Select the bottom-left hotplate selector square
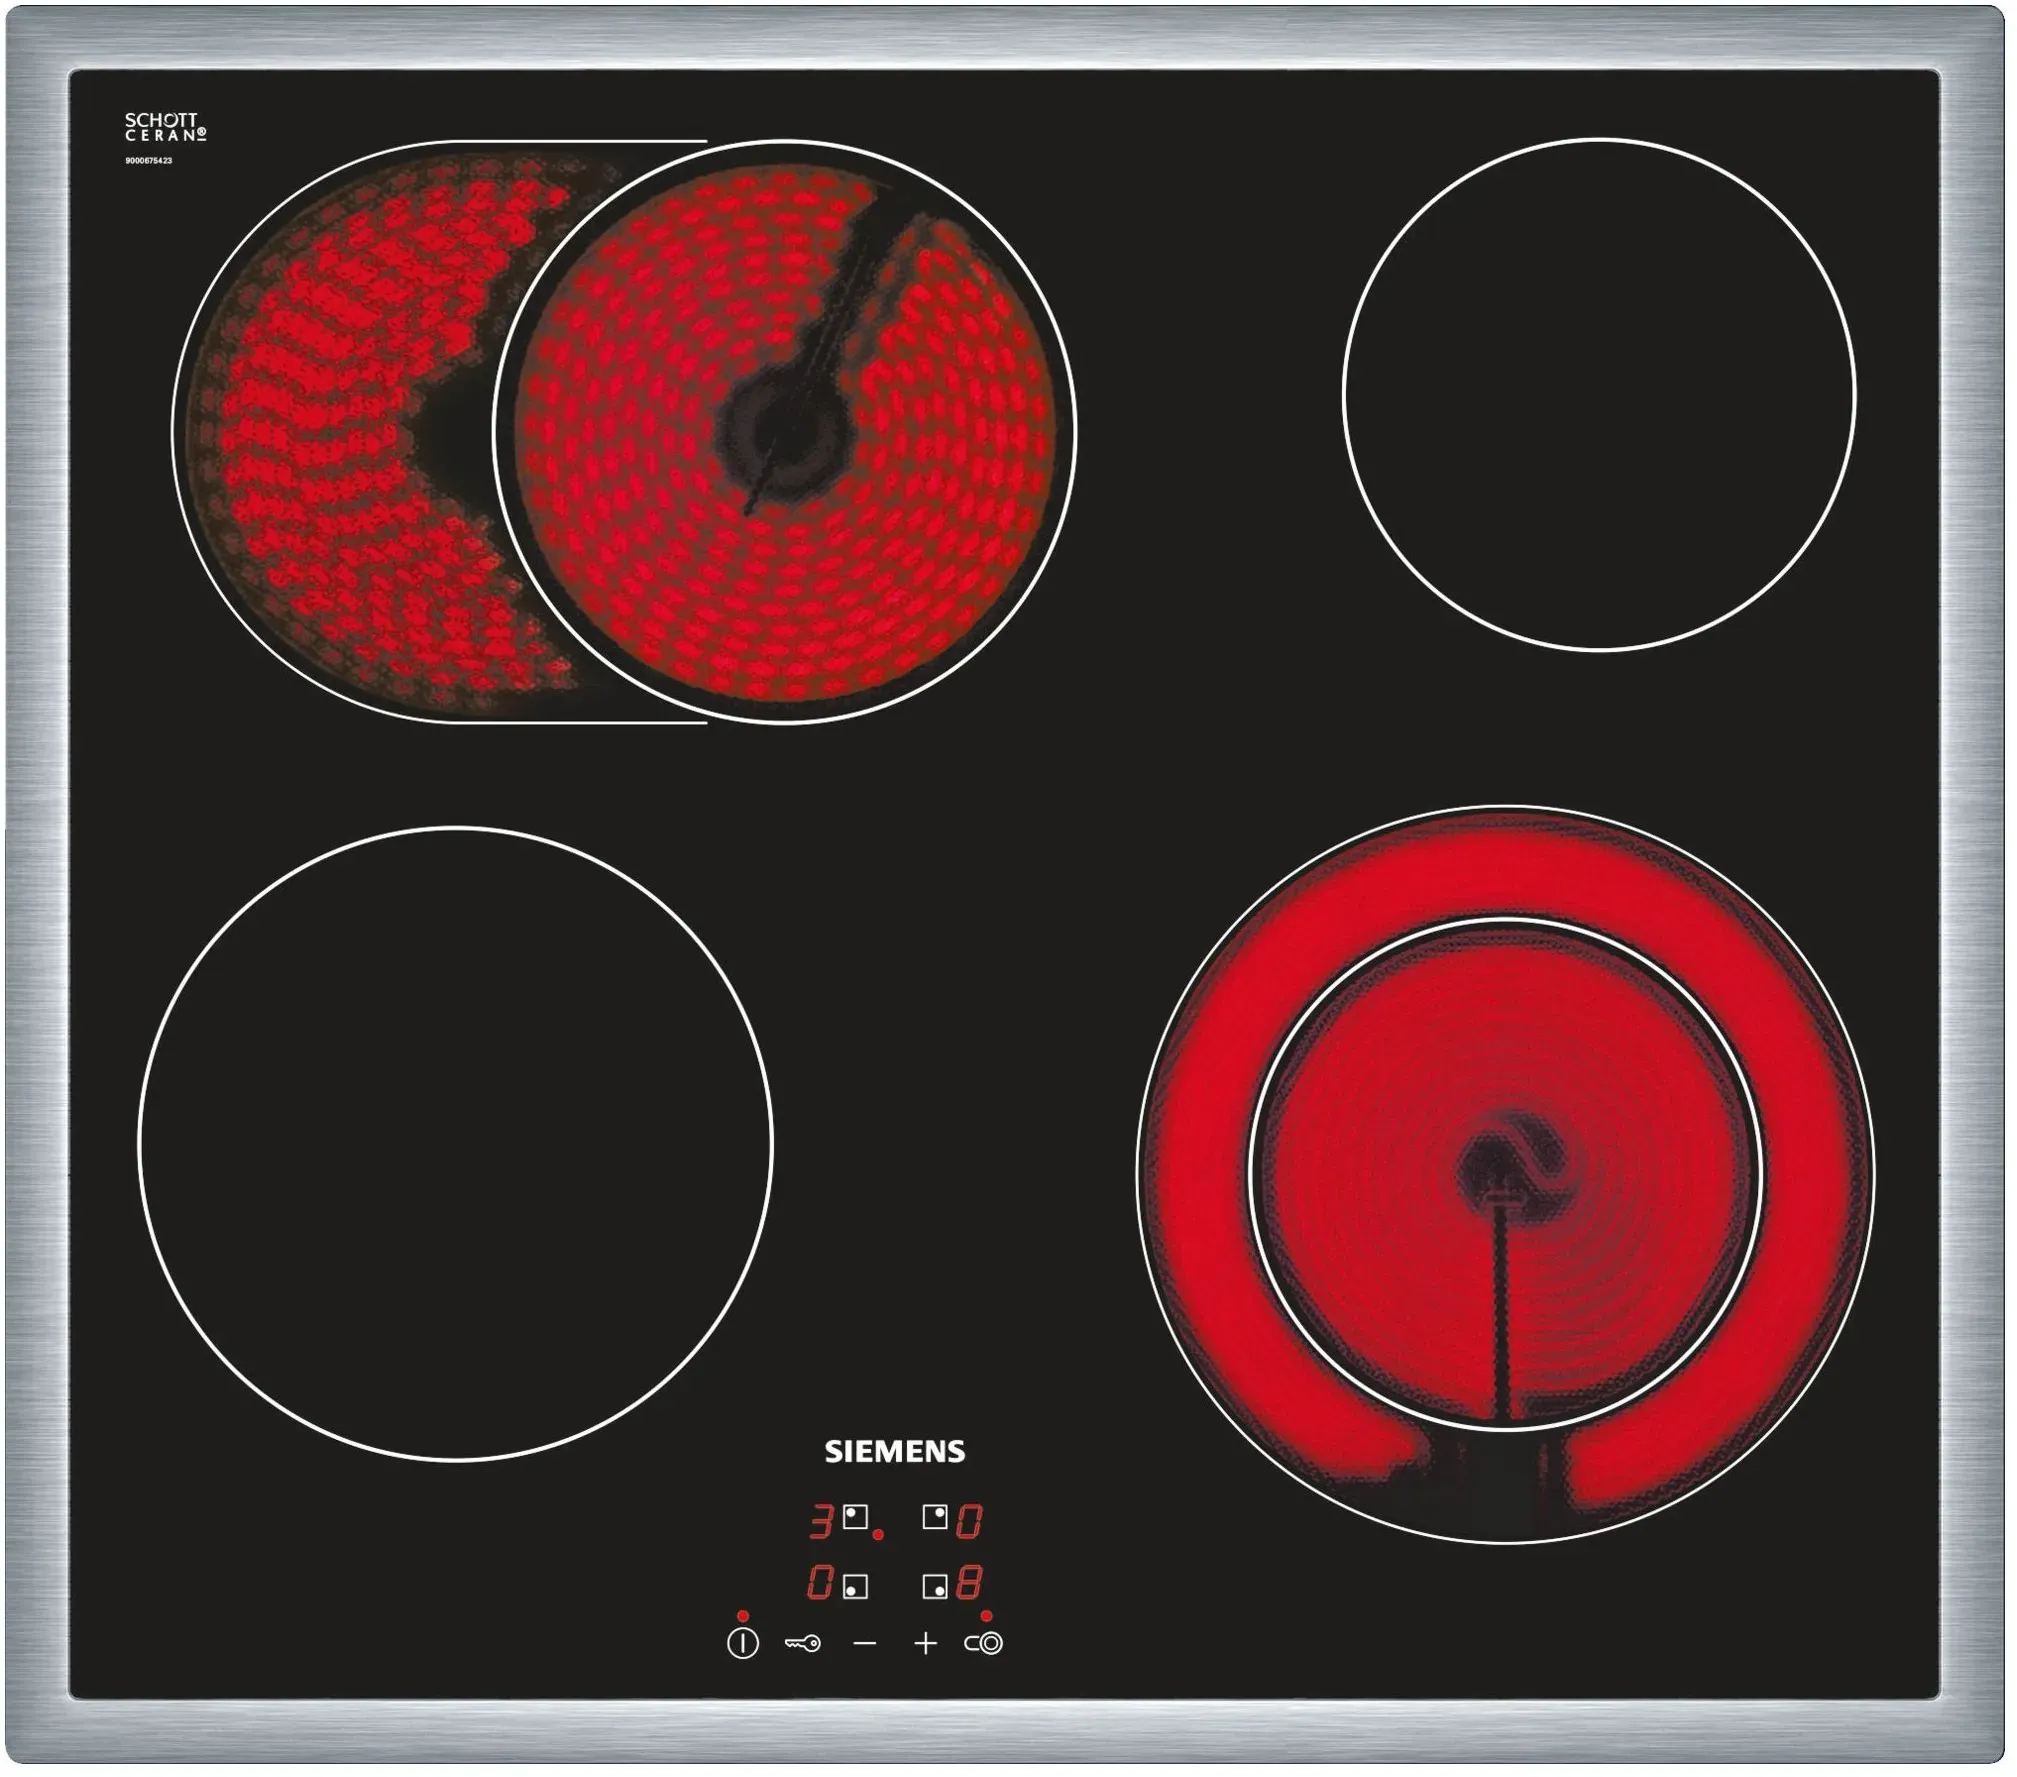 tap(855, 1587)
